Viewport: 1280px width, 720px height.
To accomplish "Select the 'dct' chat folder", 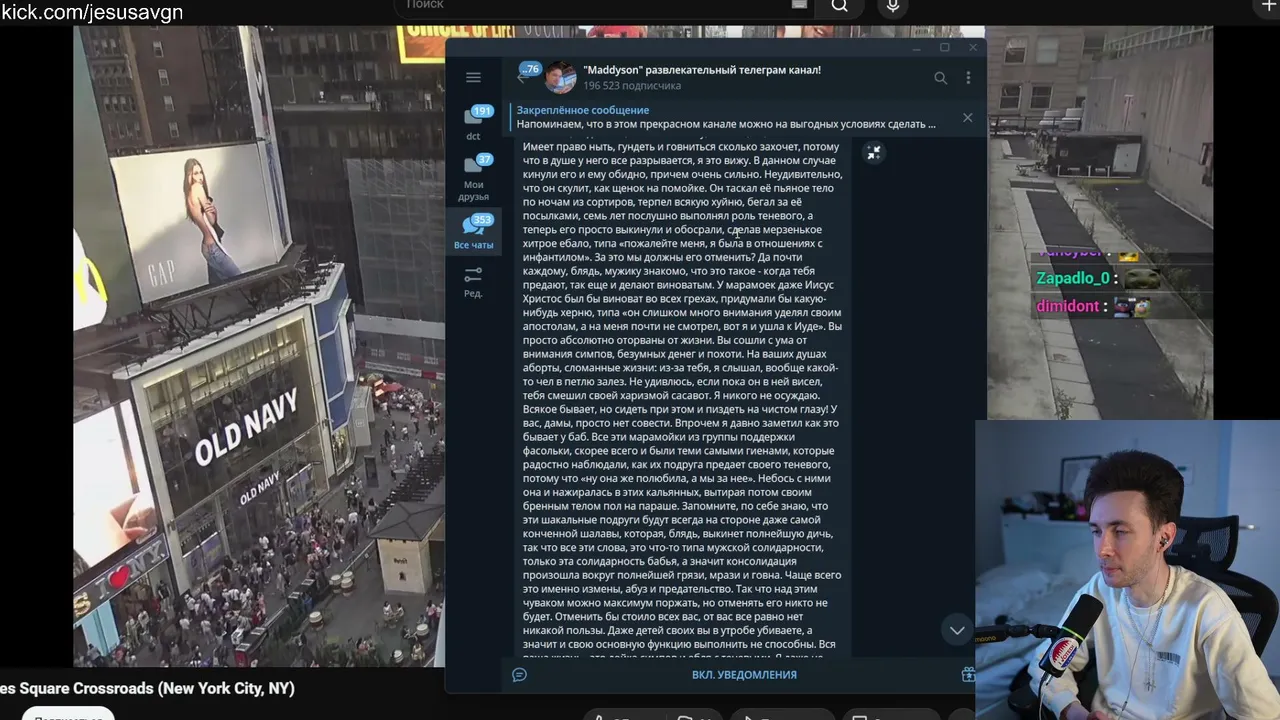I will pyautogui.click(x=473, y=122).
